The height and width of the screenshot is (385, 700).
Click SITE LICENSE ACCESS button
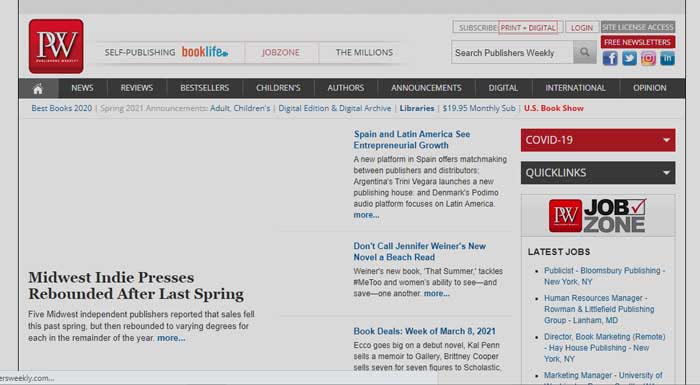click(x=638, y=27)
